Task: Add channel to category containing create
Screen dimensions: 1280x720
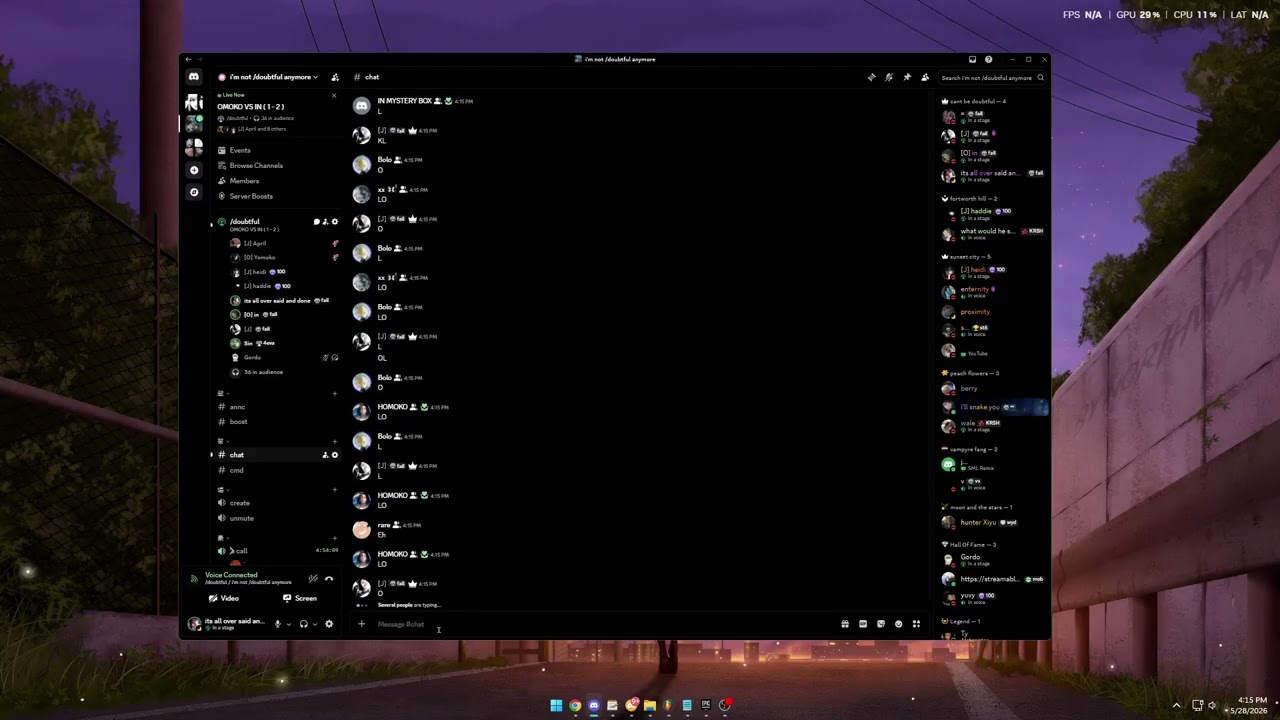Action: [x=335, y=489]
